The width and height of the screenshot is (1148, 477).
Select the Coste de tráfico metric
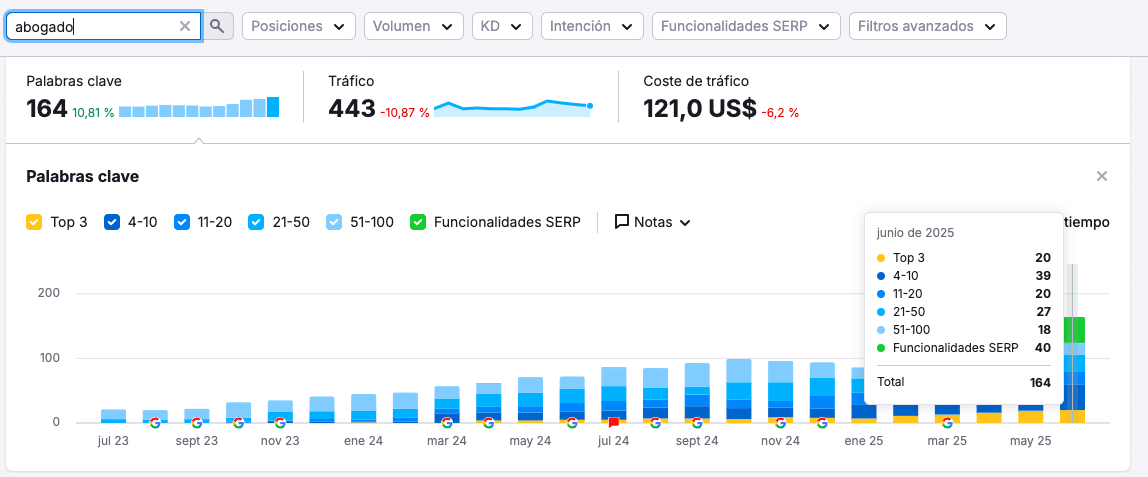point(721,100)
